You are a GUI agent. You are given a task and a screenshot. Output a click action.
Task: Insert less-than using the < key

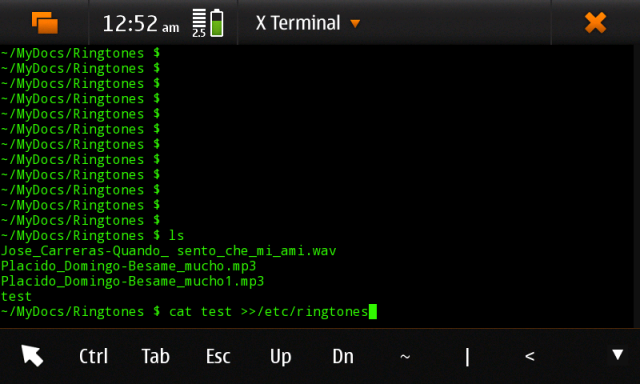tap(529, 357)
